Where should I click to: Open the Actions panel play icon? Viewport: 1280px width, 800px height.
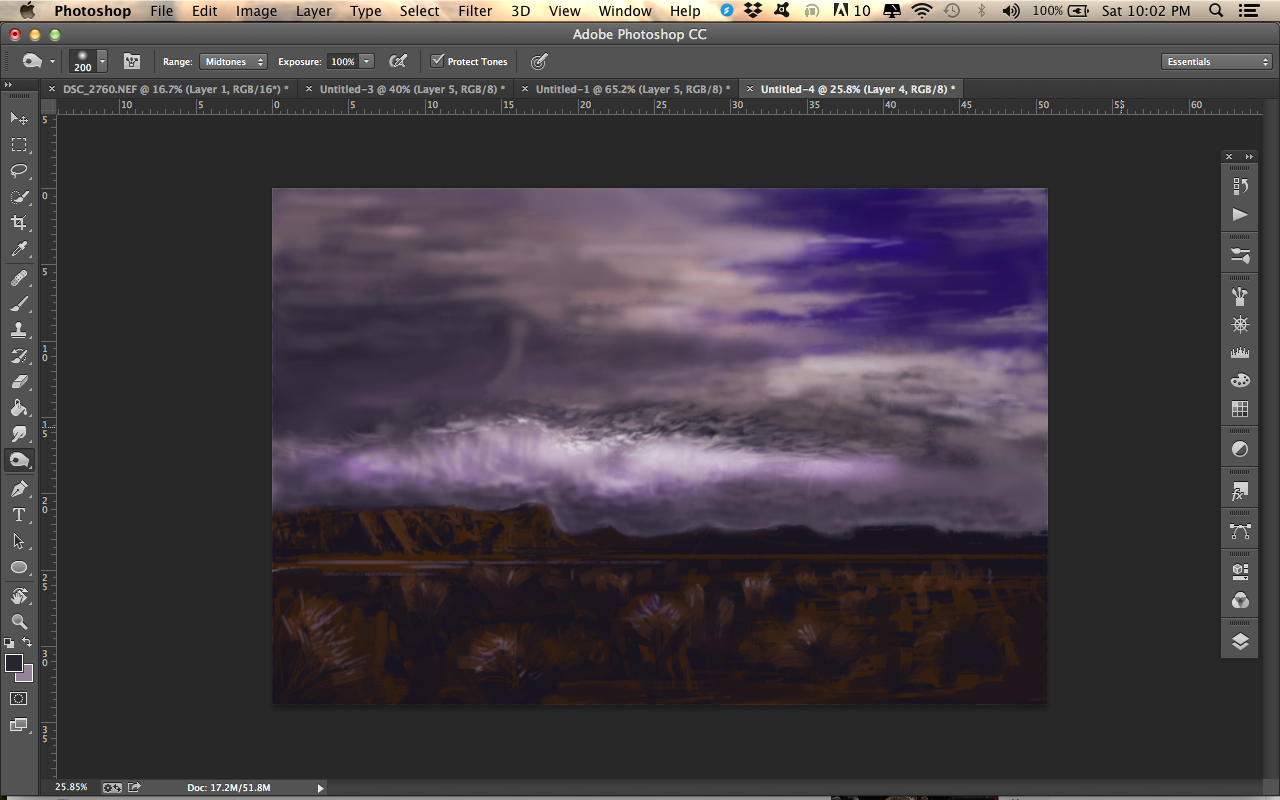pos(1240,214)
